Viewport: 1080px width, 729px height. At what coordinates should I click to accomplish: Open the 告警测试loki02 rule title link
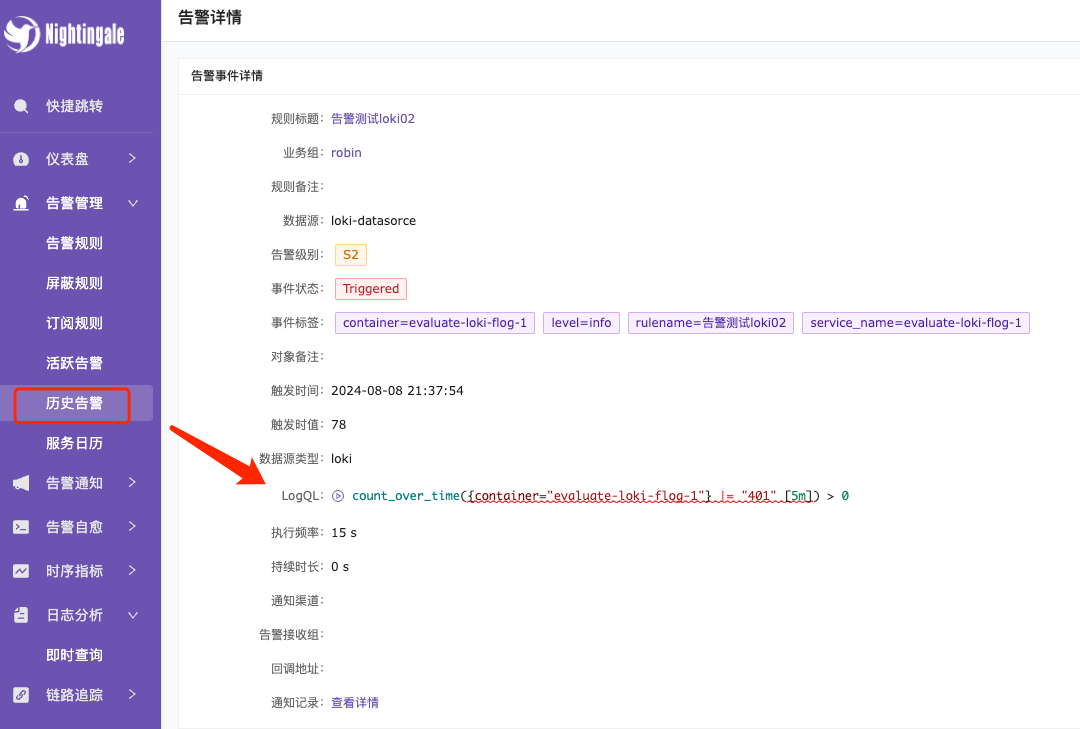(x=372, y=119)
